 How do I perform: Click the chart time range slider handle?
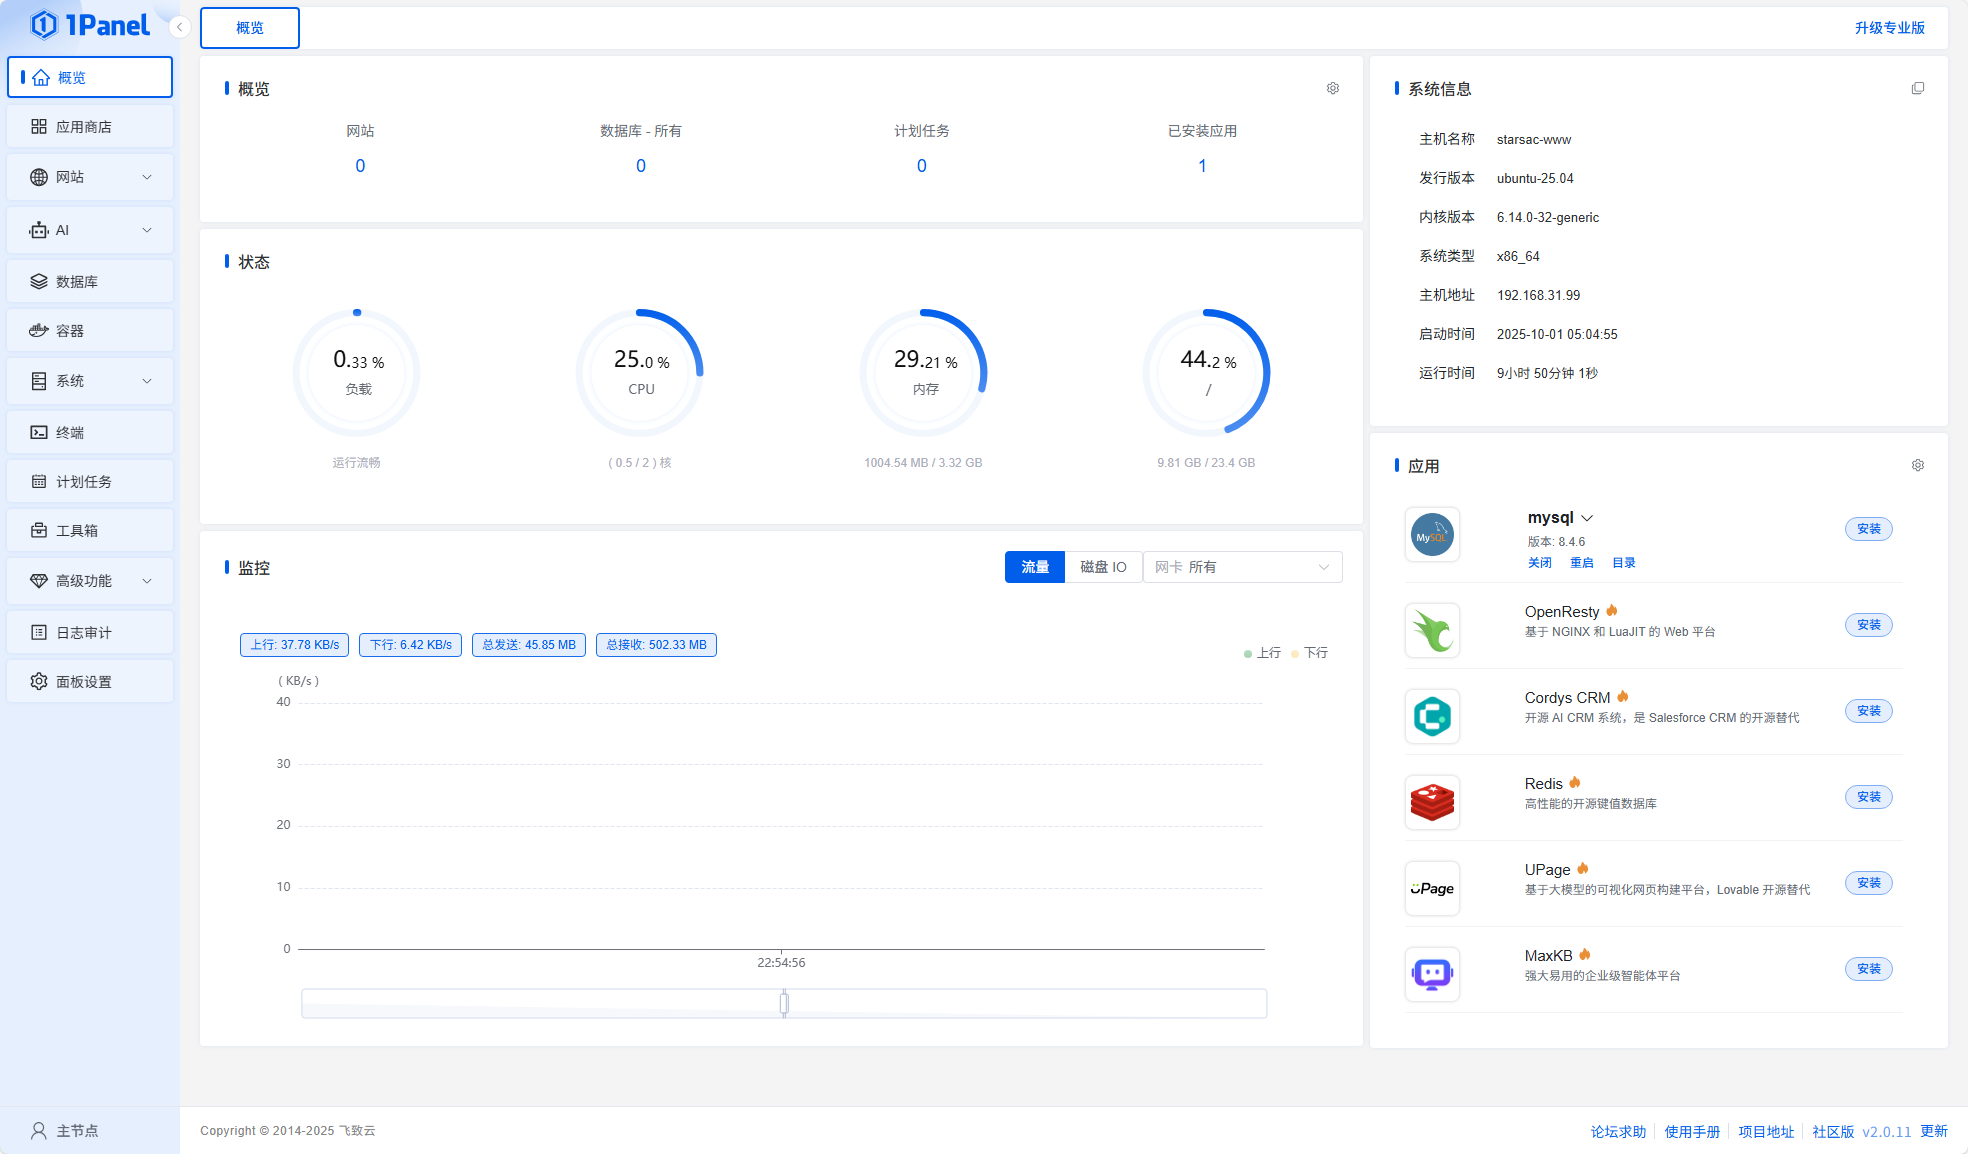[784, 1003]
